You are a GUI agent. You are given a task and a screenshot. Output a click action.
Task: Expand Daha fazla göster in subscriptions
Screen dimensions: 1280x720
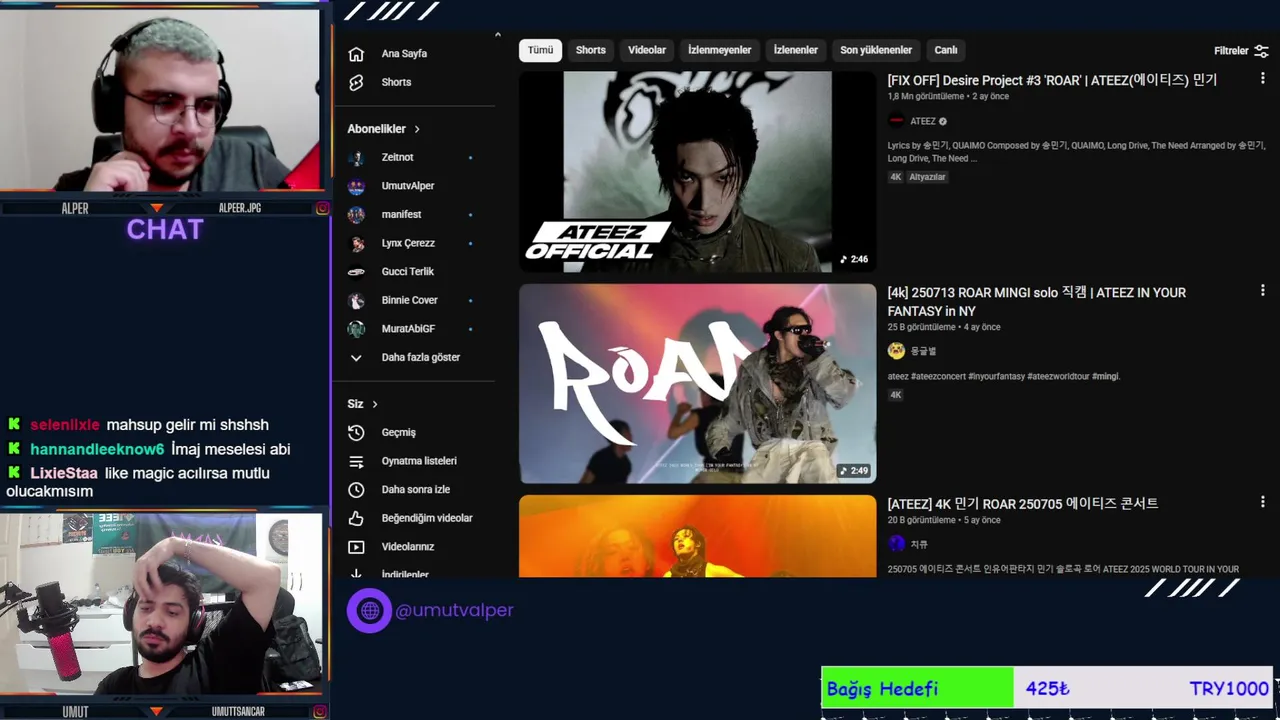tap(404, 357)
